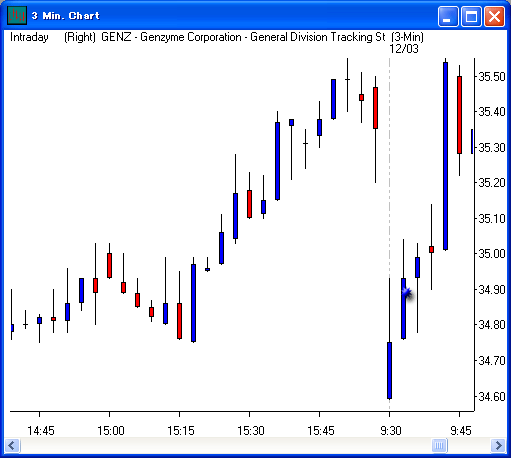
Task: Click the horizontal scrollbar thumb
Action: (439, 445)
